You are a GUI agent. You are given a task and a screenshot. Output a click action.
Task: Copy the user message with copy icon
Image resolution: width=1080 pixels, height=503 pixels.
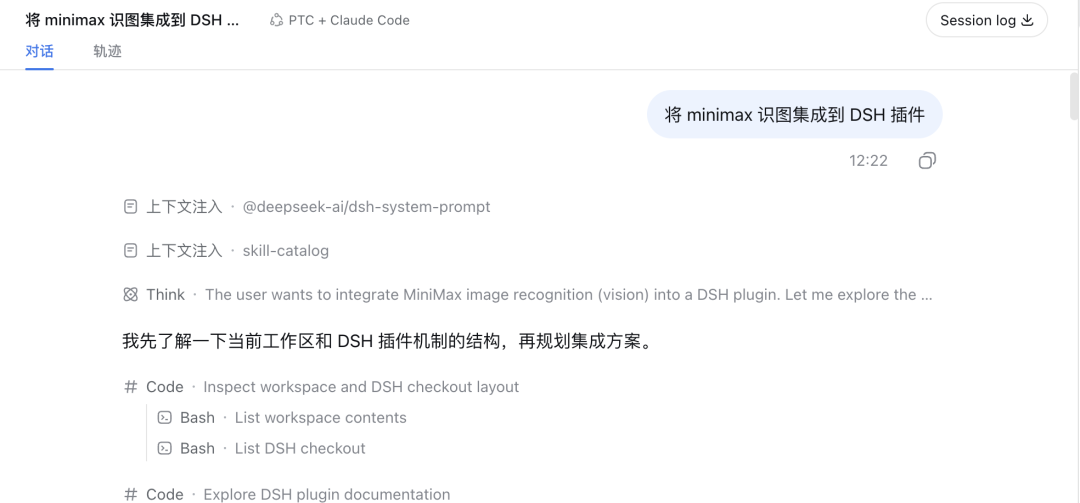[927, 161]
